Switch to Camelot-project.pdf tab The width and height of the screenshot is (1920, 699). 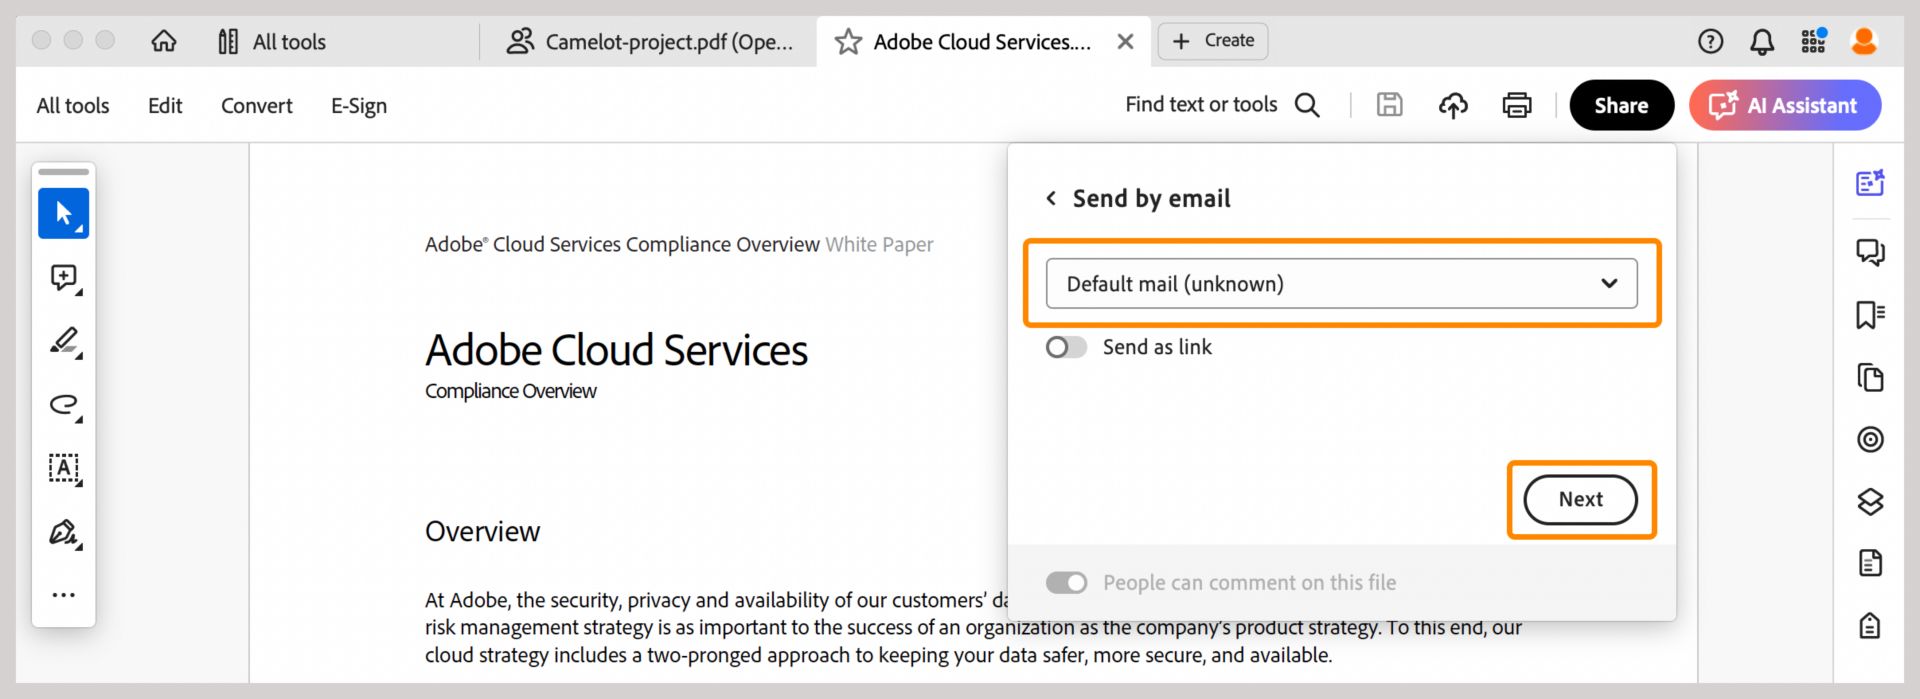point(650,42)
